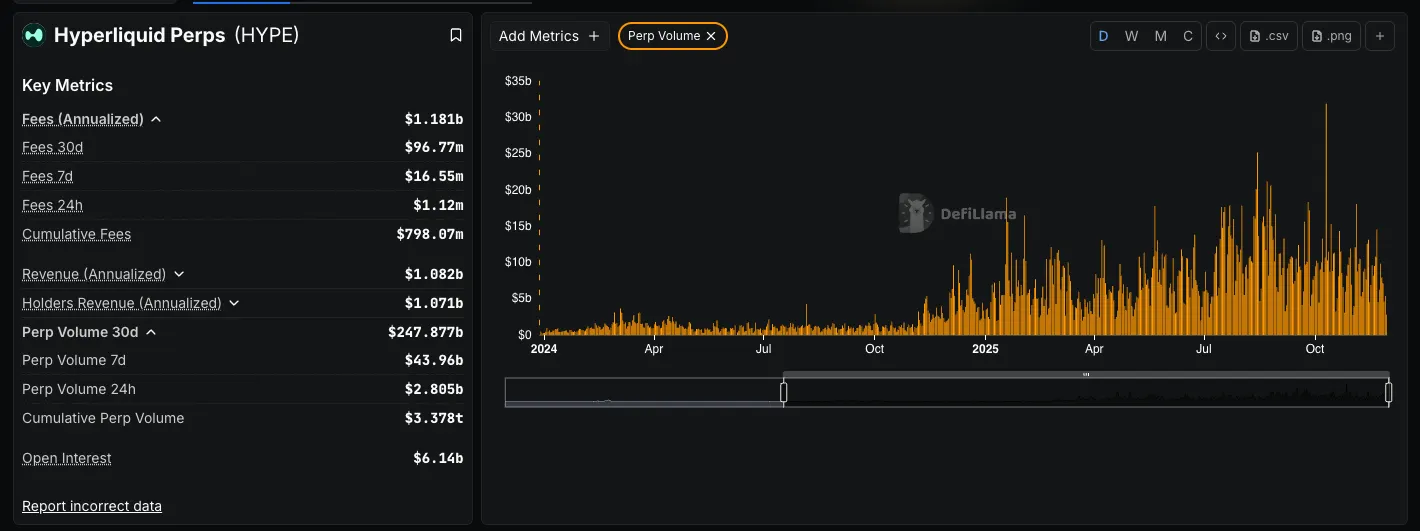Click the $798.07m cumulative fees value
The width and height of the screenshot is (1420, 531).
430,234
